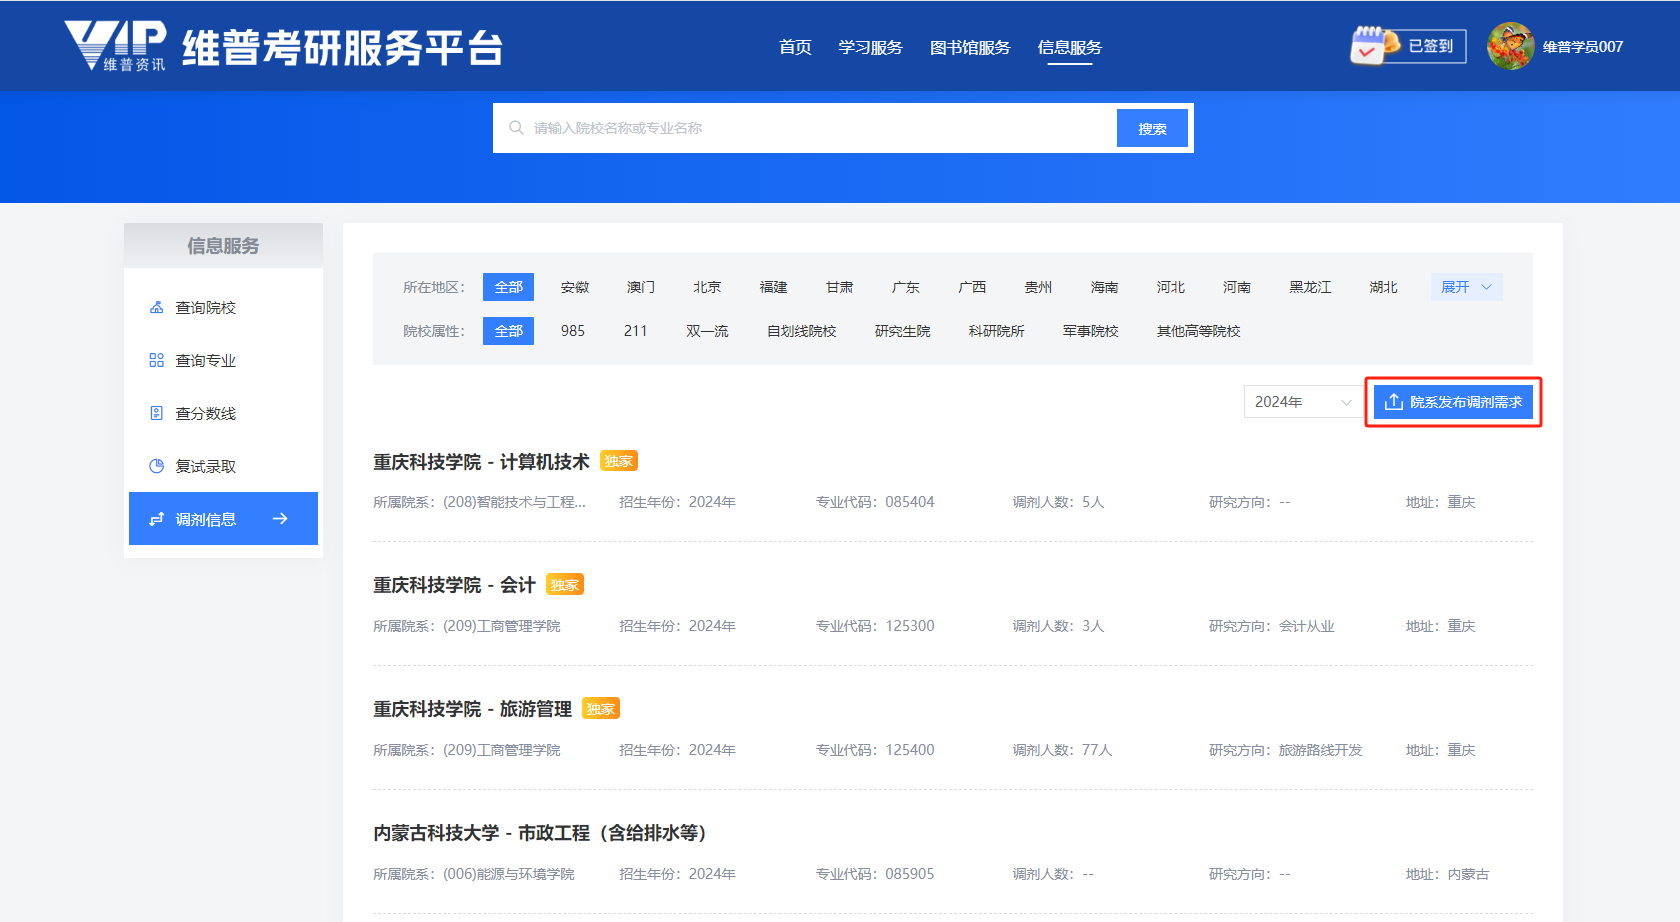This screenshot has width=1680, height=922.
Task: Filter region by 安徽
Action: 575,287
